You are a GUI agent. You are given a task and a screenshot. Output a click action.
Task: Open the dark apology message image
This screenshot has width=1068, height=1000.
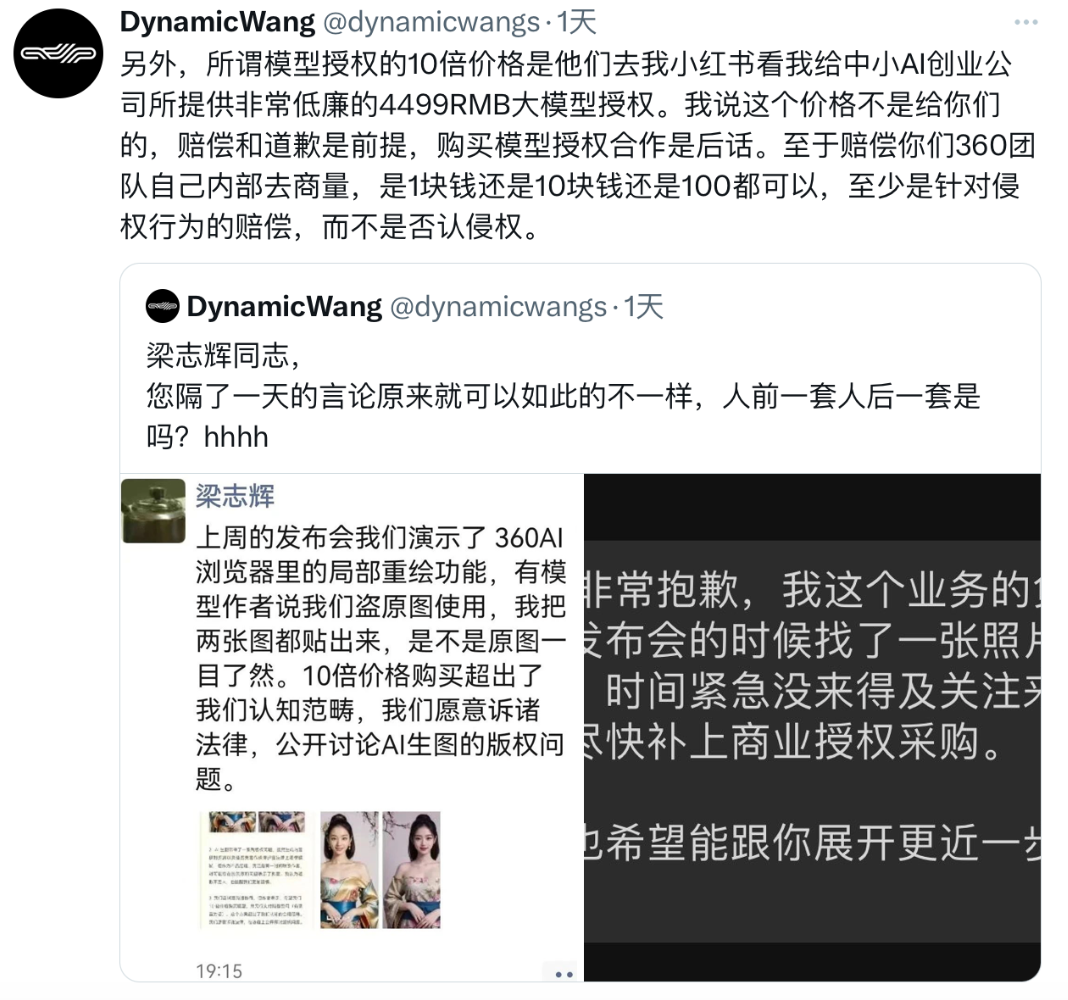(812, 728)
